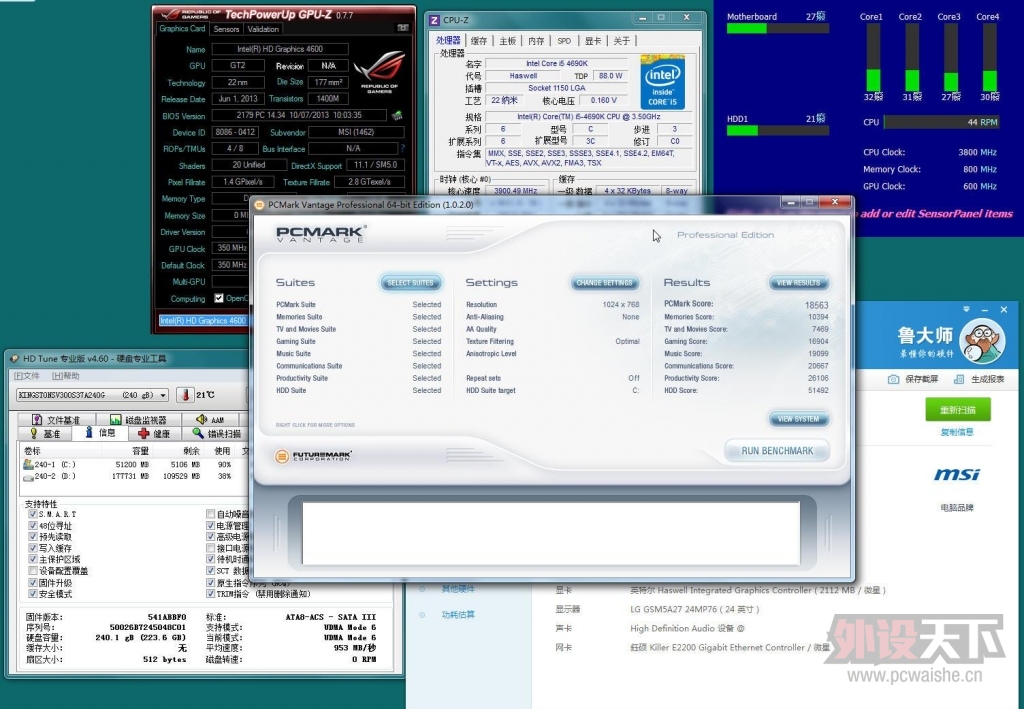Toggle the 预先读取 checkbox
The image size is (1024, 709).
pyautogui.click(x=32, y=537)
